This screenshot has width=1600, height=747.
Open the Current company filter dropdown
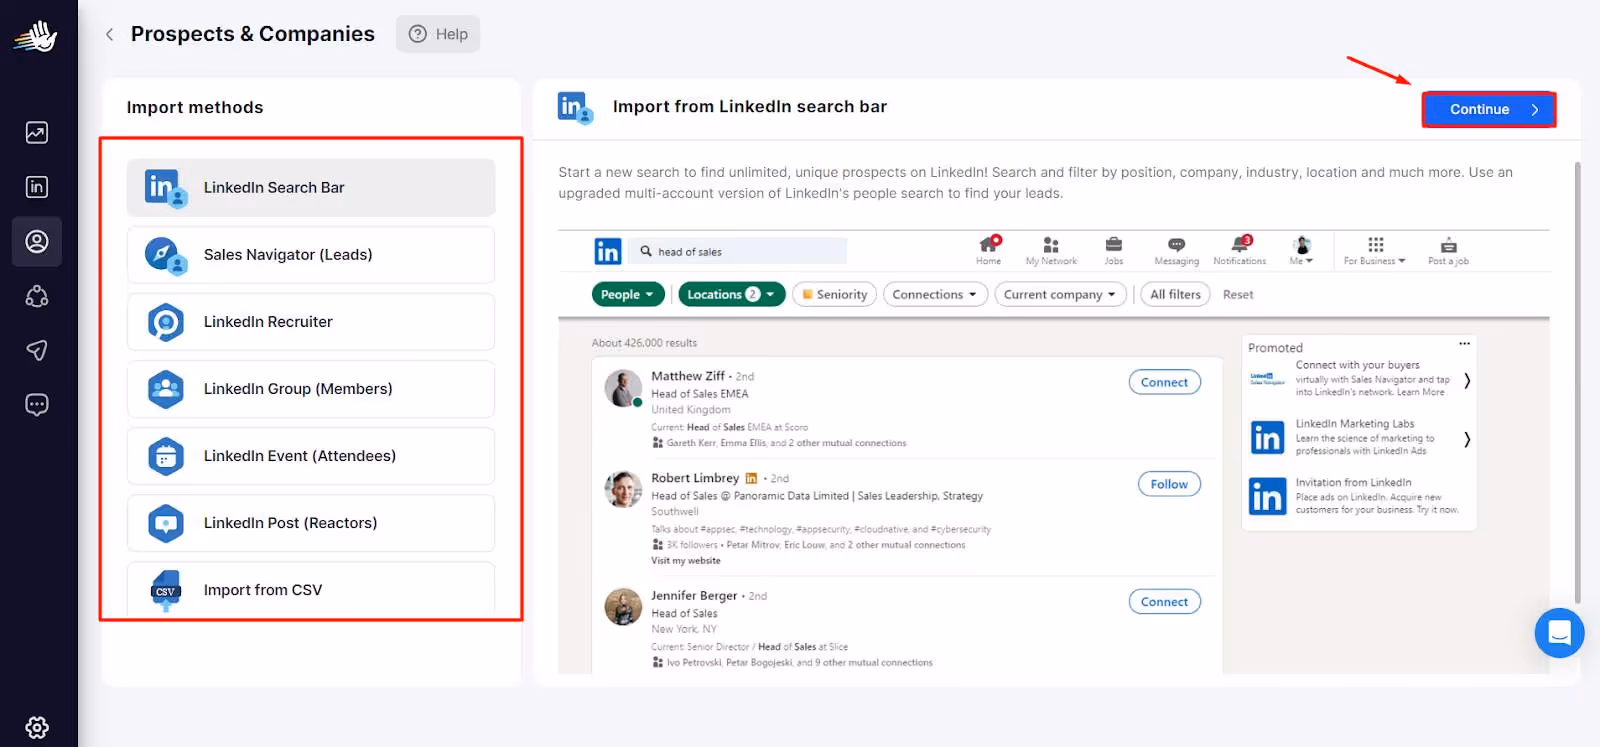tap(1060, 294)
